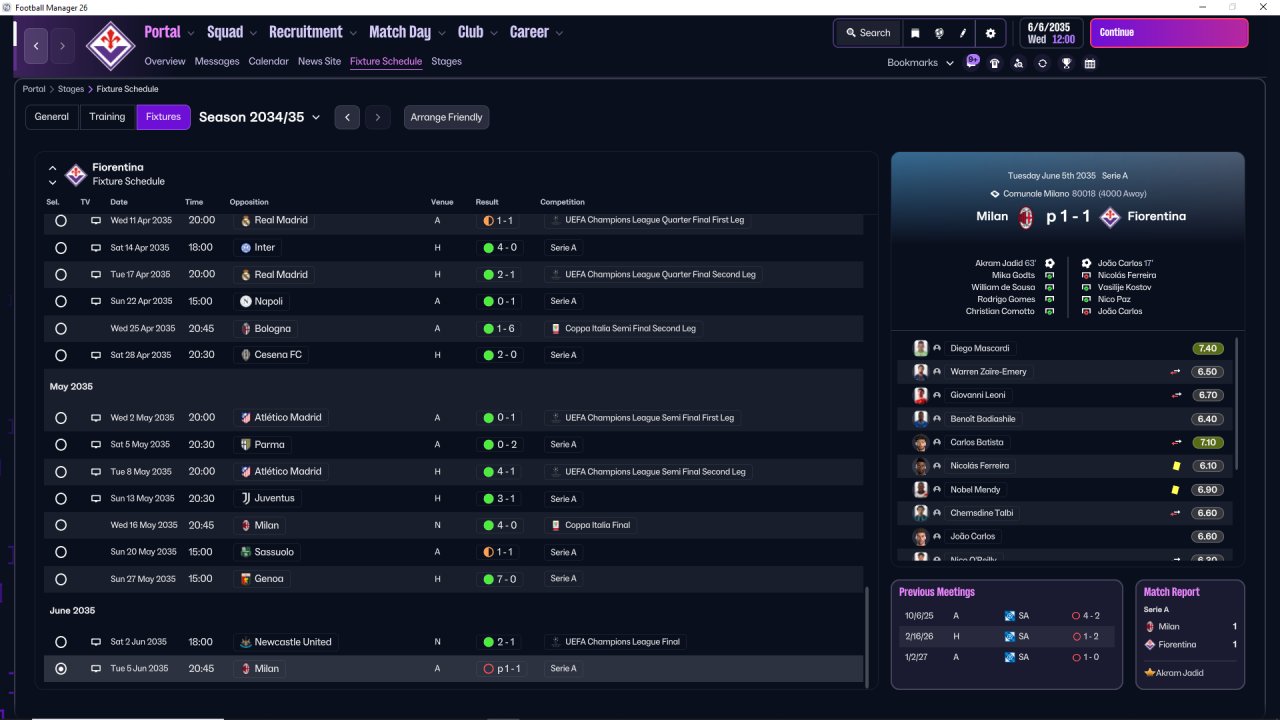This screenshot has width=1280, height=720.
Task: Click the Atlético Madrid crest on the 2 May row
Action: 246,417
